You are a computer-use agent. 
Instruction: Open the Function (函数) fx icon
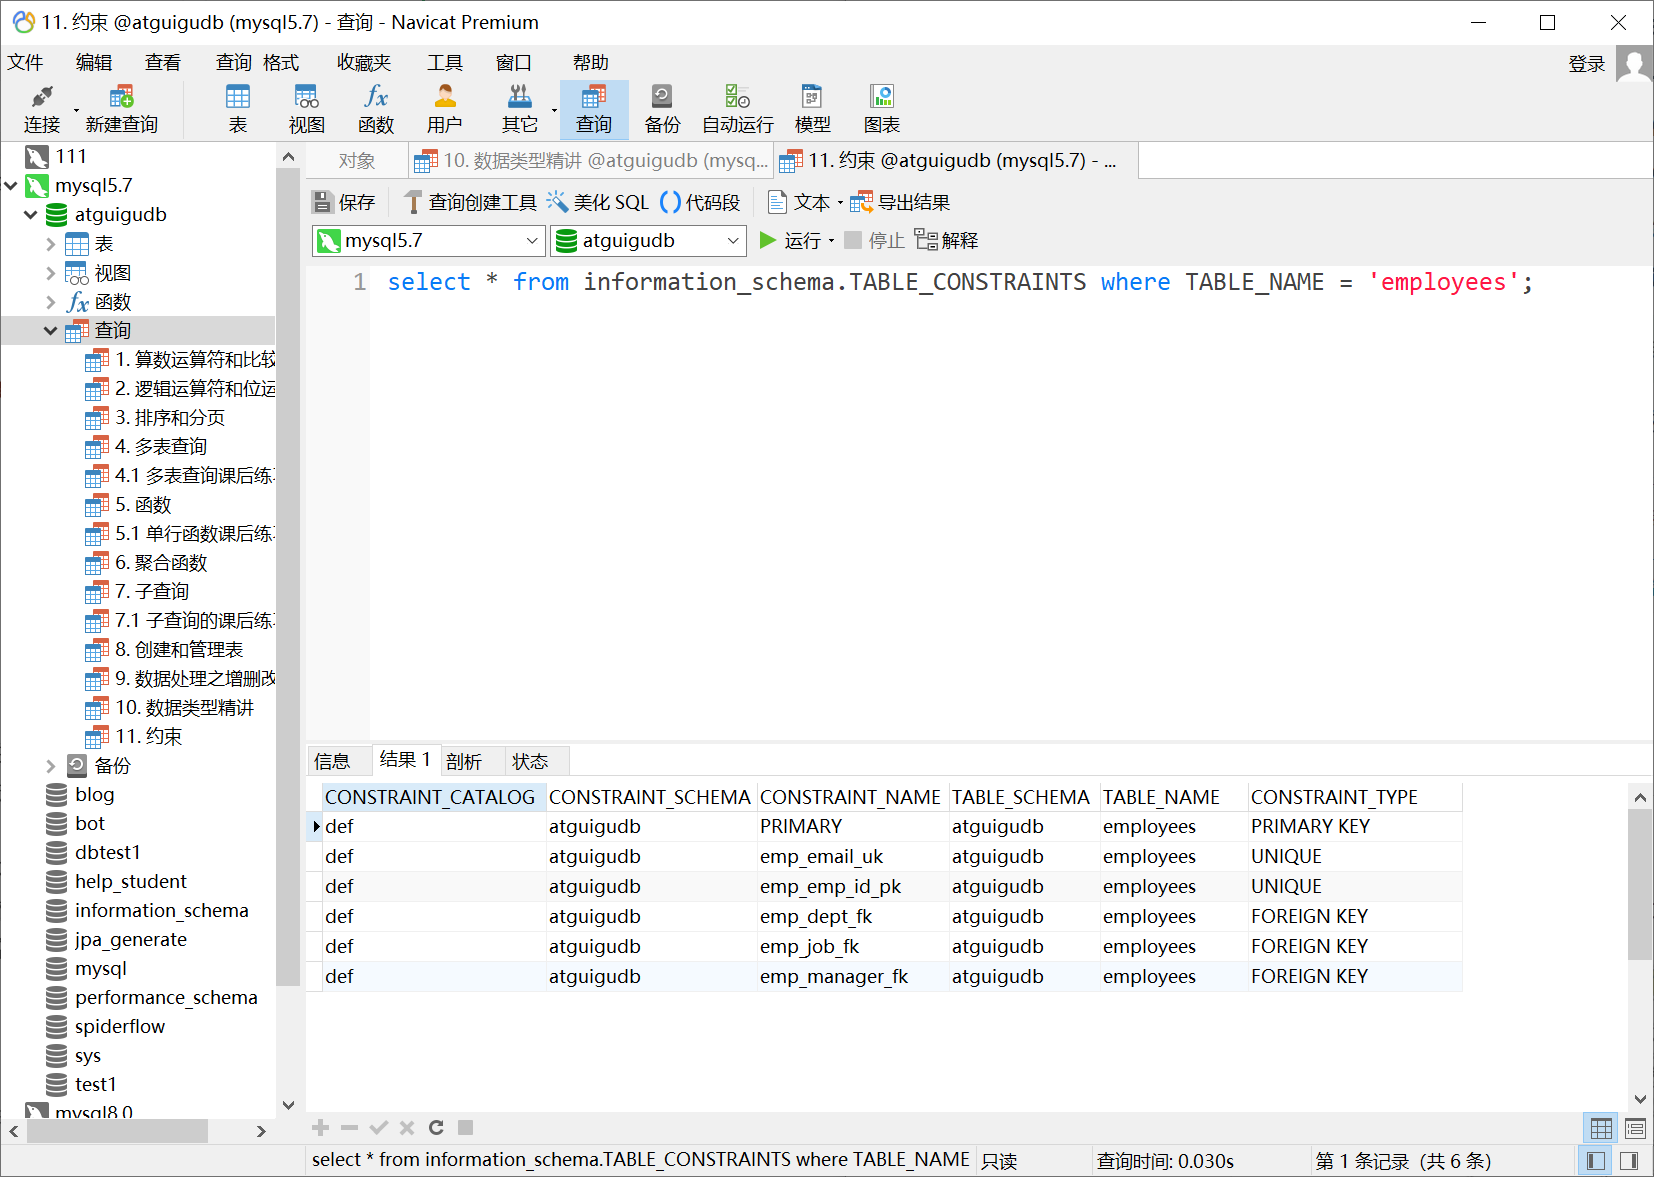pos(376,109)
